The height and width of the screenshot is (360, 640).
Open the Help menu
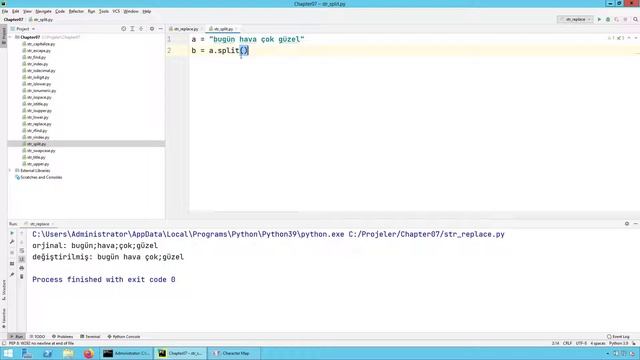[x=147, y=11]
